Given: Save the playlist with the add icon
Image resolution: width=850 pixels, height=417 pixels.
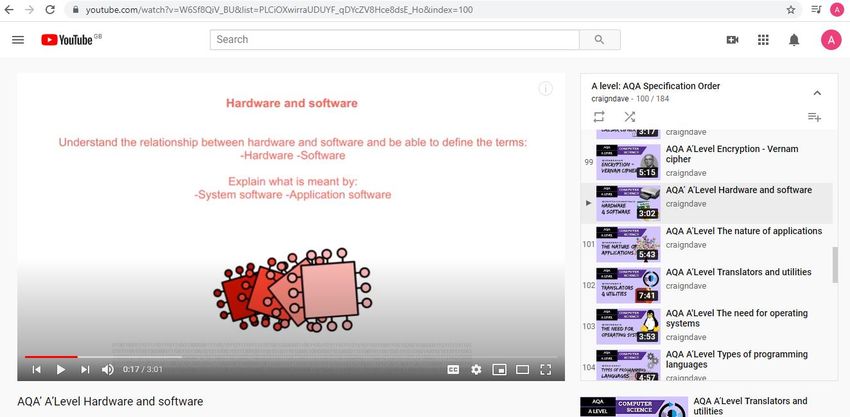Looking at the screenshot, I should tap(814, 117).
